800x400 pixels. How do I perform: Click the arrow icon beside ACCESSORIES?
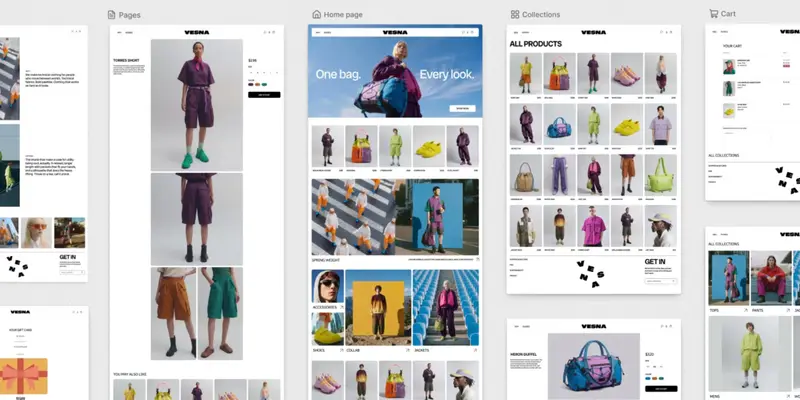point(341,308)
